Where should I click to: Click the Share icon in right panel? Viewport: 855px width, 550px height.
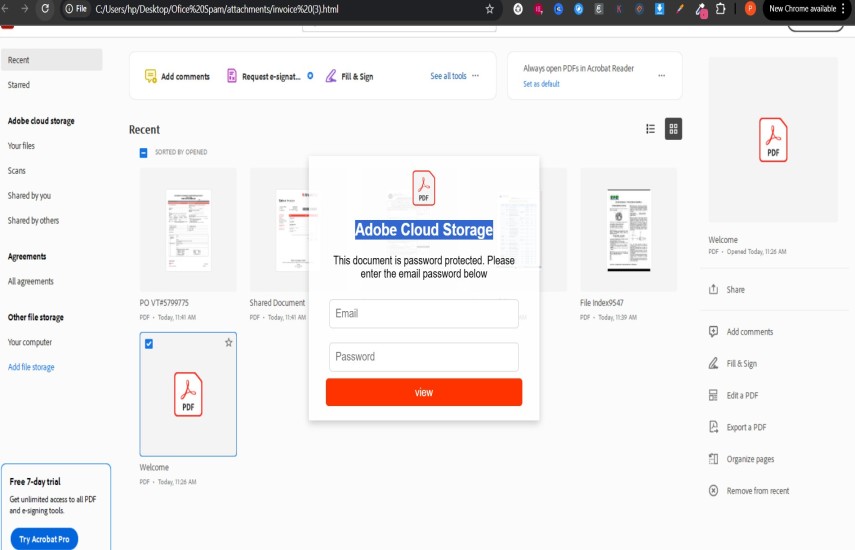tap(713, 290)
